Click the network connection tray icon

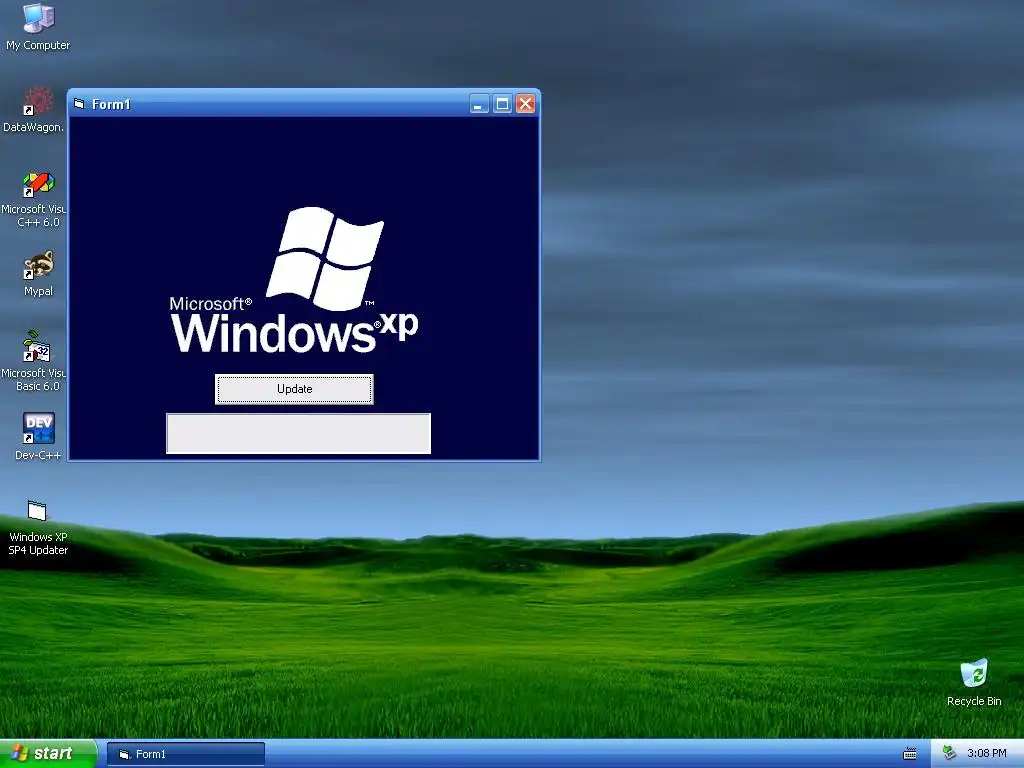pos(950,753)
